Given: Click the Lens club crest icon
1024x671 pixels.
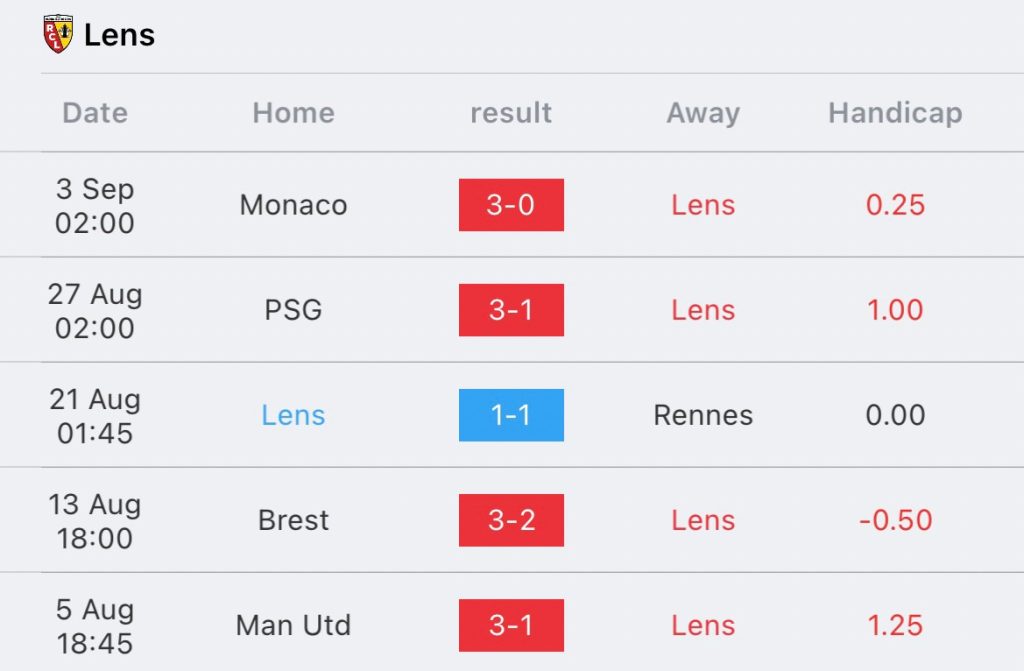Looking at the screenshot, I should point(58,35).
